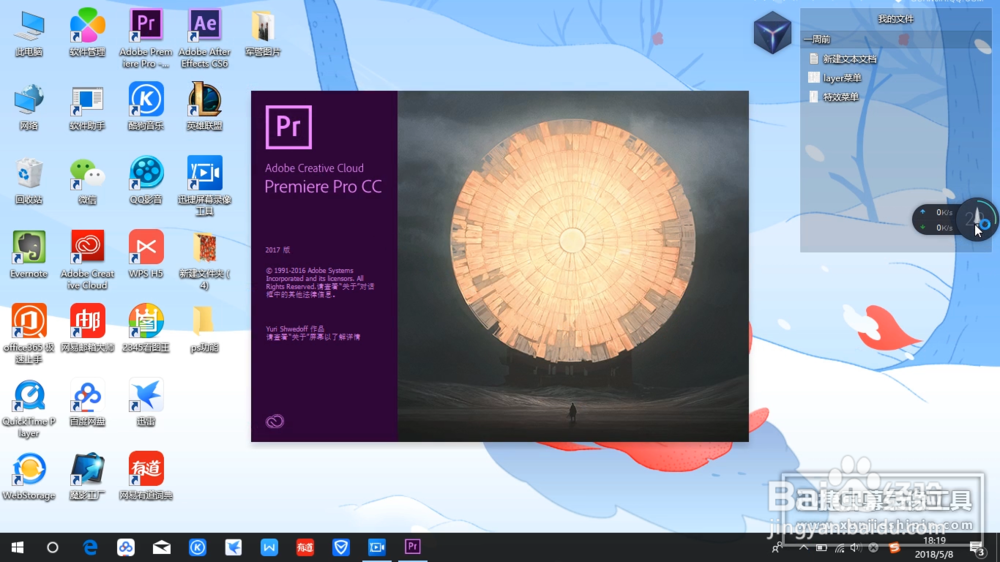Open the 网易有道词典 desktop shortcut
Screen dimensions: 1000x562
click(x=145, y=477)
